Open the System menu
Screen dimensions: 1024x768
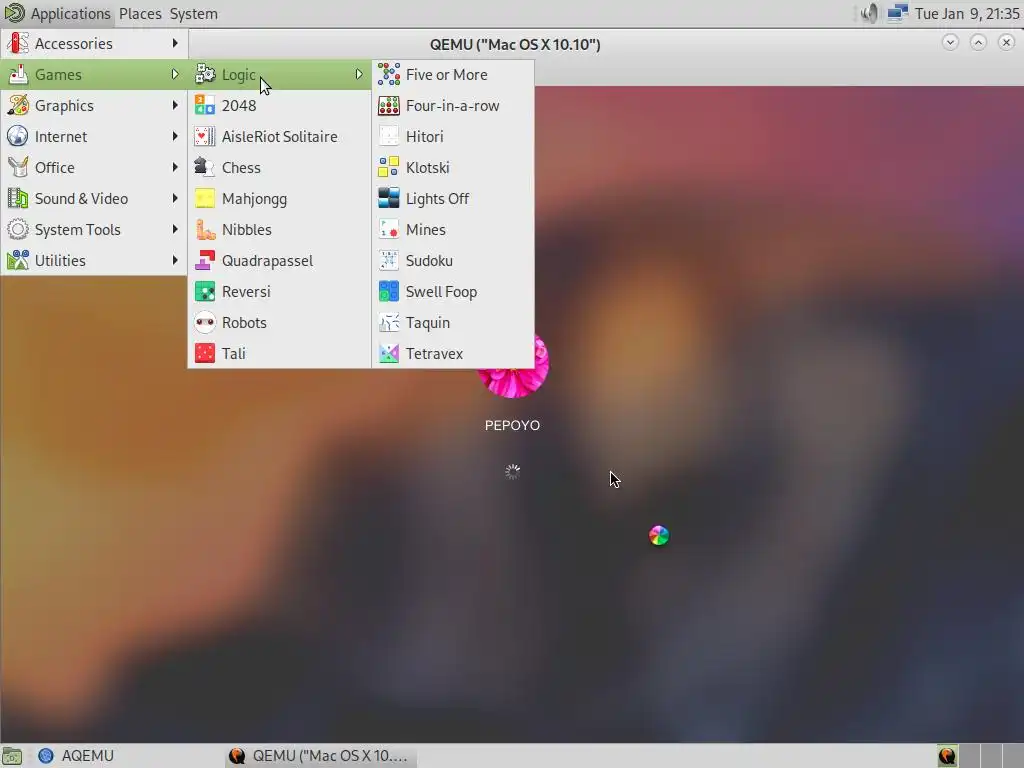pyautogui.click(x=193, y=14)
